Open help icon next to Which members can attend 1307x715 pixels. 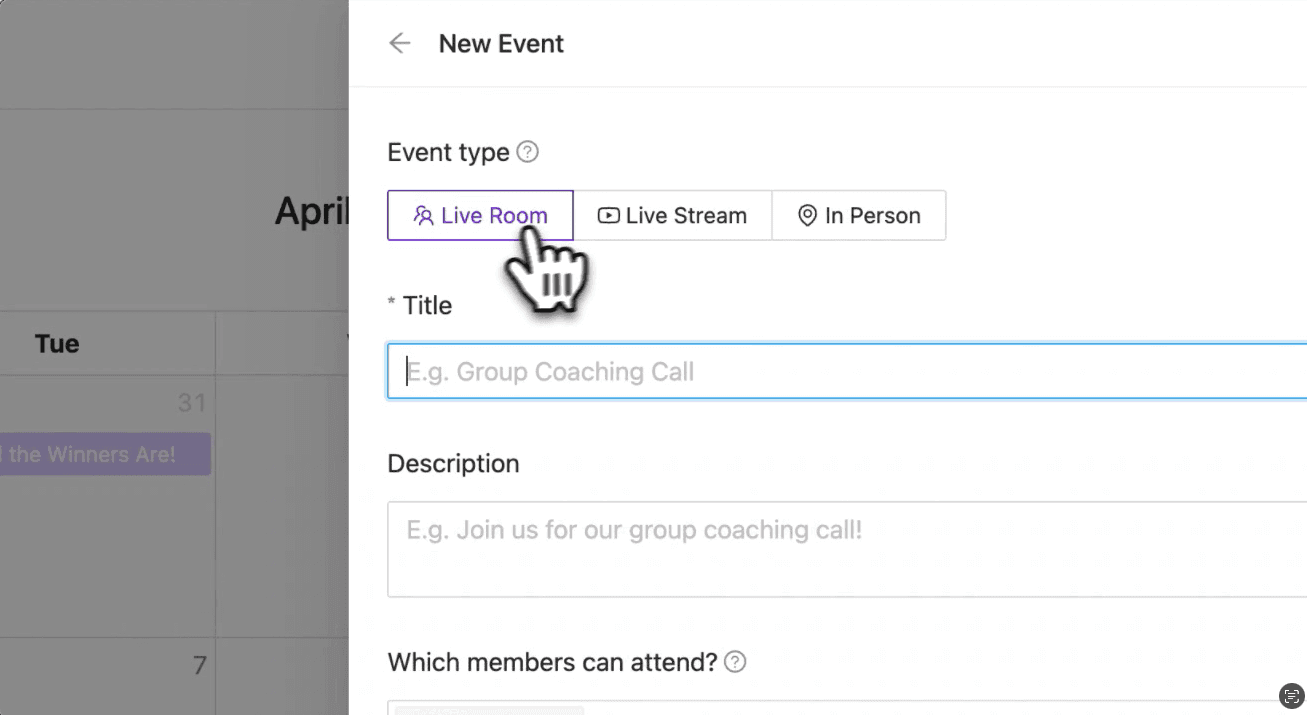point(735,662)
